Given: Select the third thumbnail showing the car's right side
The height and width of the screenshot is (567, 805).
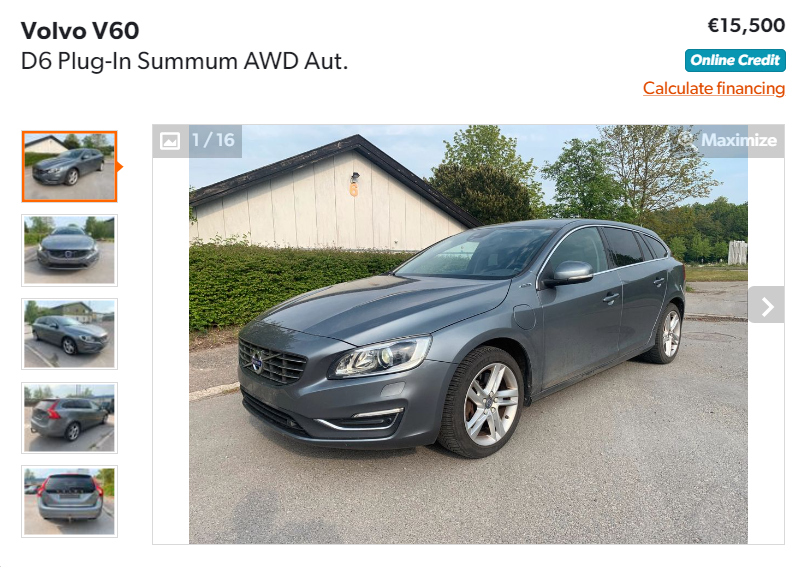Looking at the screenshot, I should click(x=69, y=334).
